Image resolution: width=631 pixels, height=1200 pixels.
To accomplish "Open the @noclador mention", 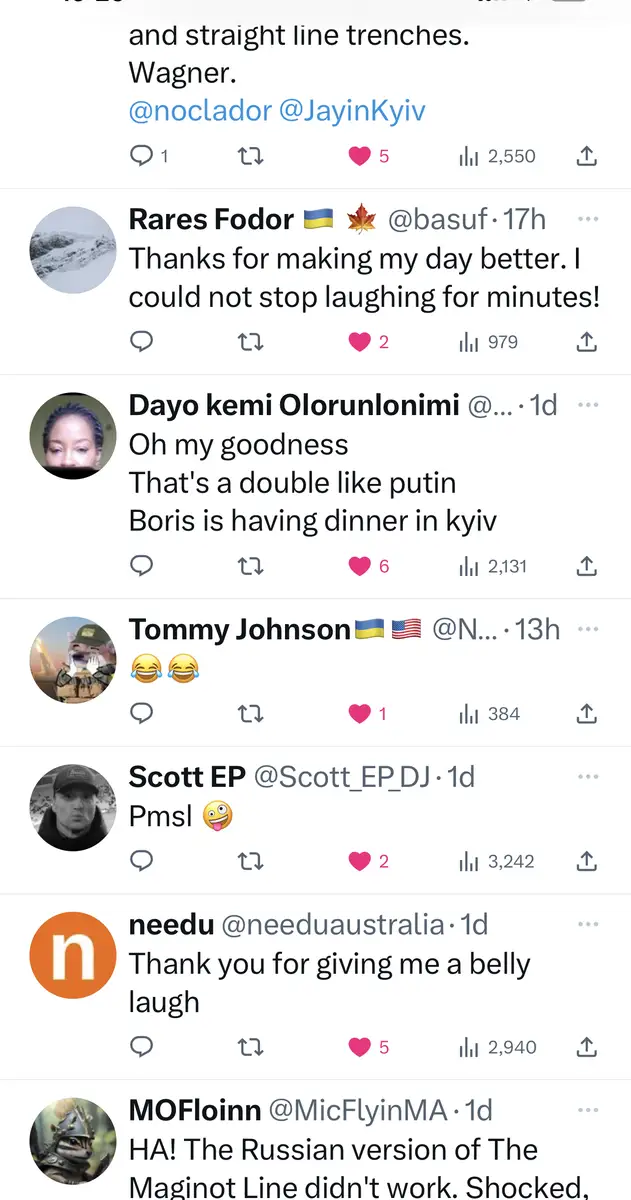I will [x=200, y=111].
